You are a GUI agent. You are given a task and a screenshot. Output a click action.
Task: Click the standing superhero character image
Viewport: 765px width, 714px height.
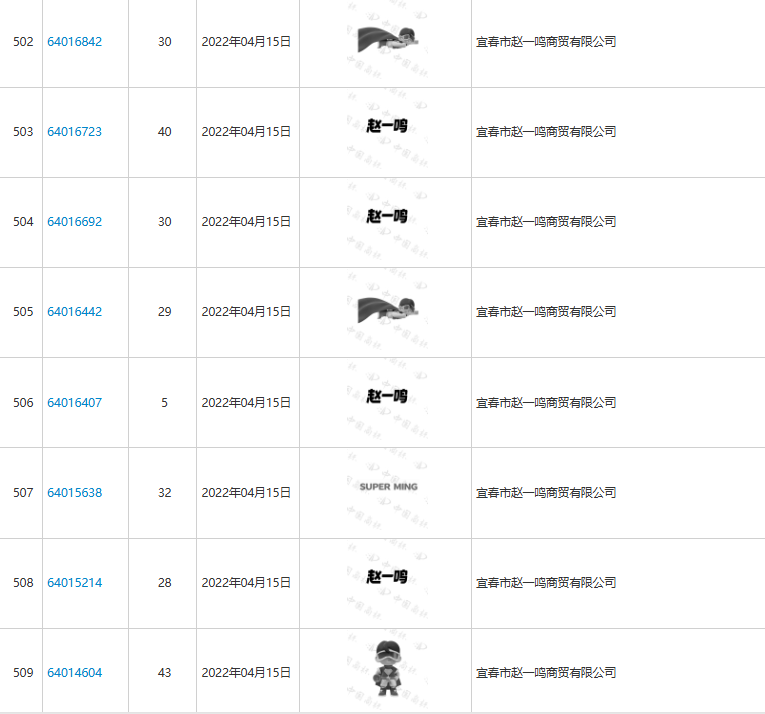click(x=385, y=668)
